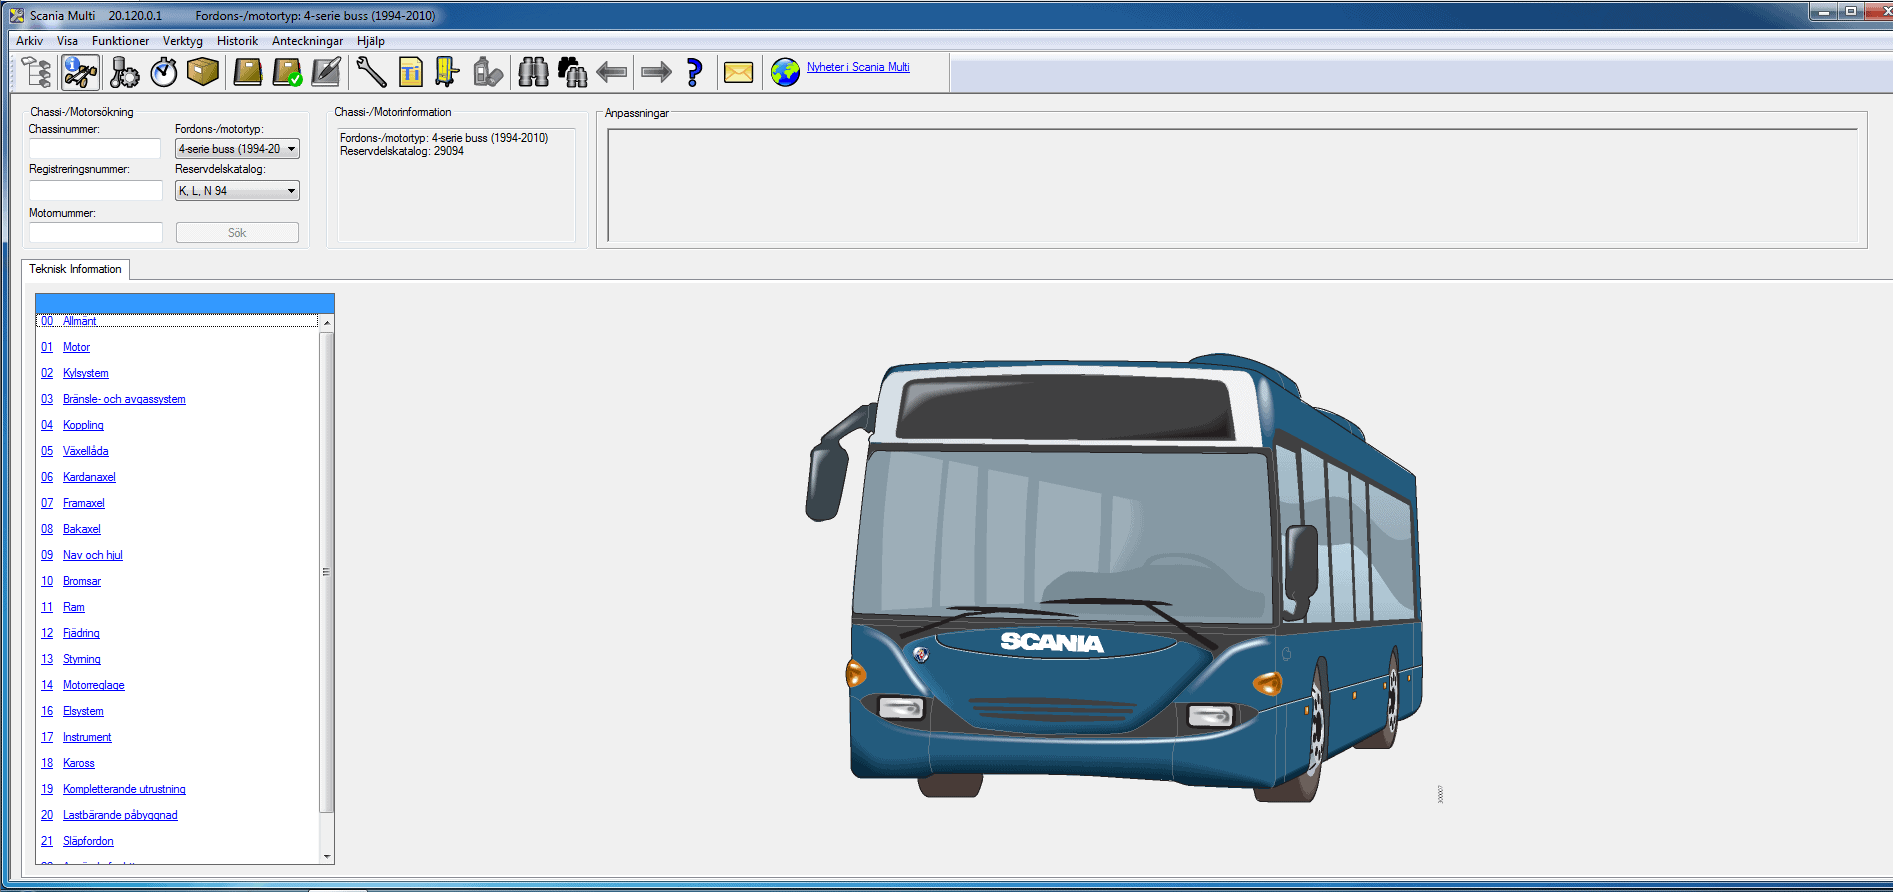Screen dimensions: 1893x892
Task: Open the Hjälp menu
Action: pos(371,41)
